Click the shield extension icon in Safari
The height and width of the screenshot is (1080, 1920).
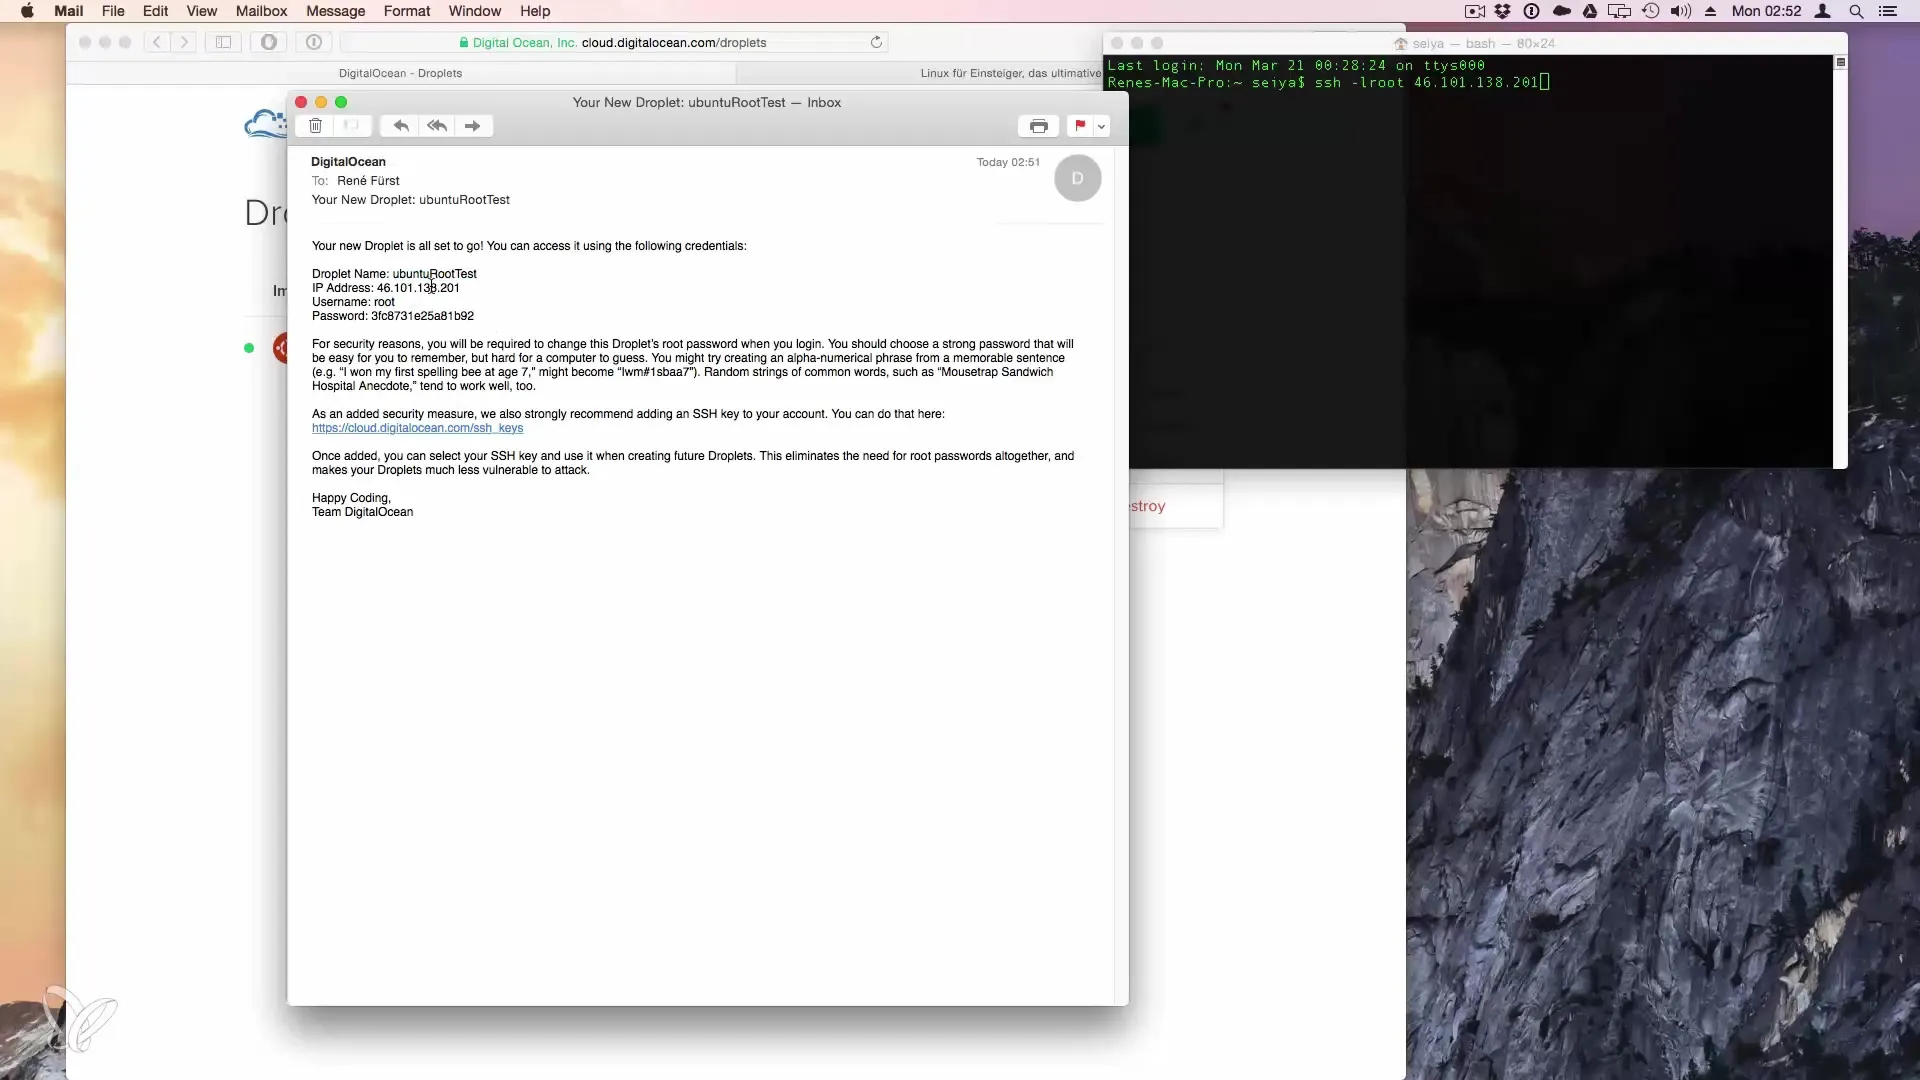[269, 42]
